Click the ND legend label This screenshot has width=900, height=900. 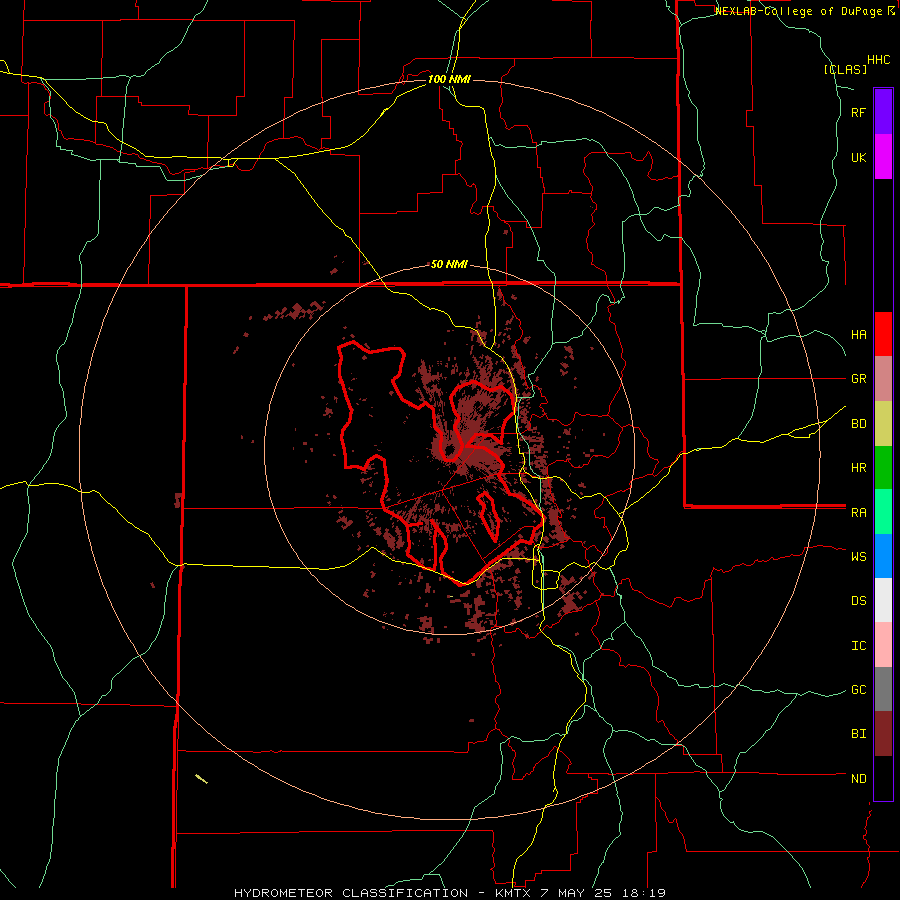click(858, 779)
